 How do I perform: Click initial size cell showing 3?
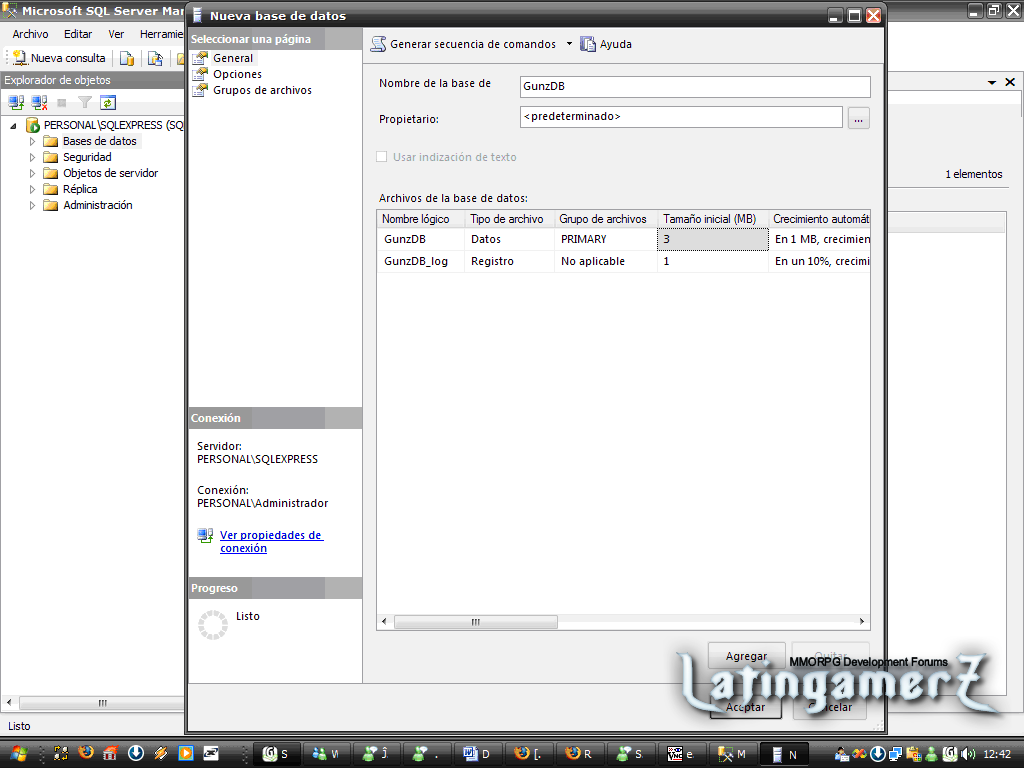coord(712,239)
